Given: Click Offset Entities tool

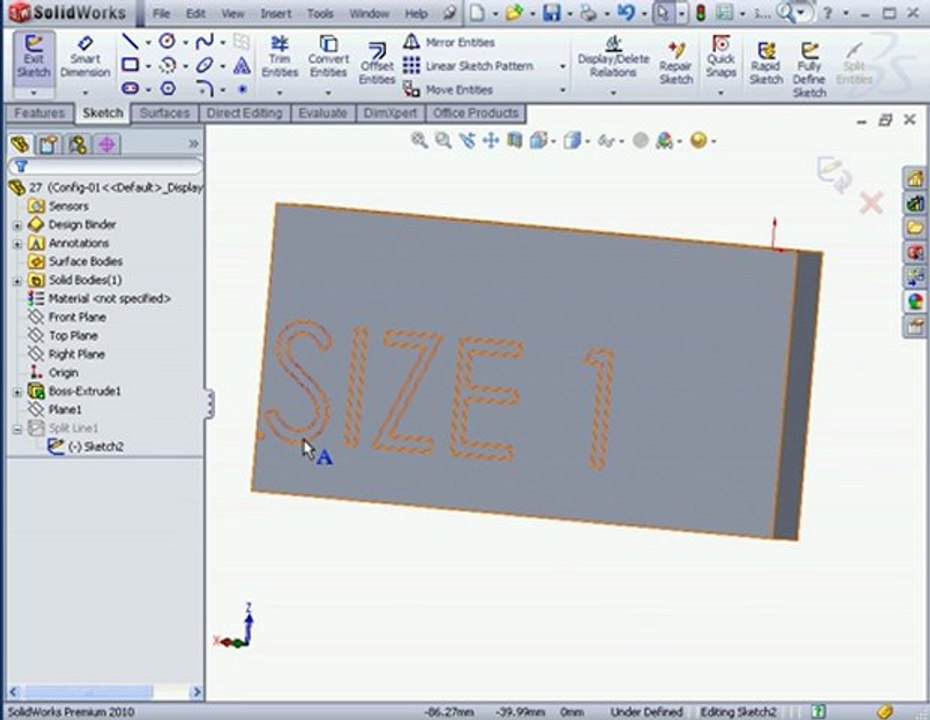Looking at the screenshot, I should click(x=377, y=64).
